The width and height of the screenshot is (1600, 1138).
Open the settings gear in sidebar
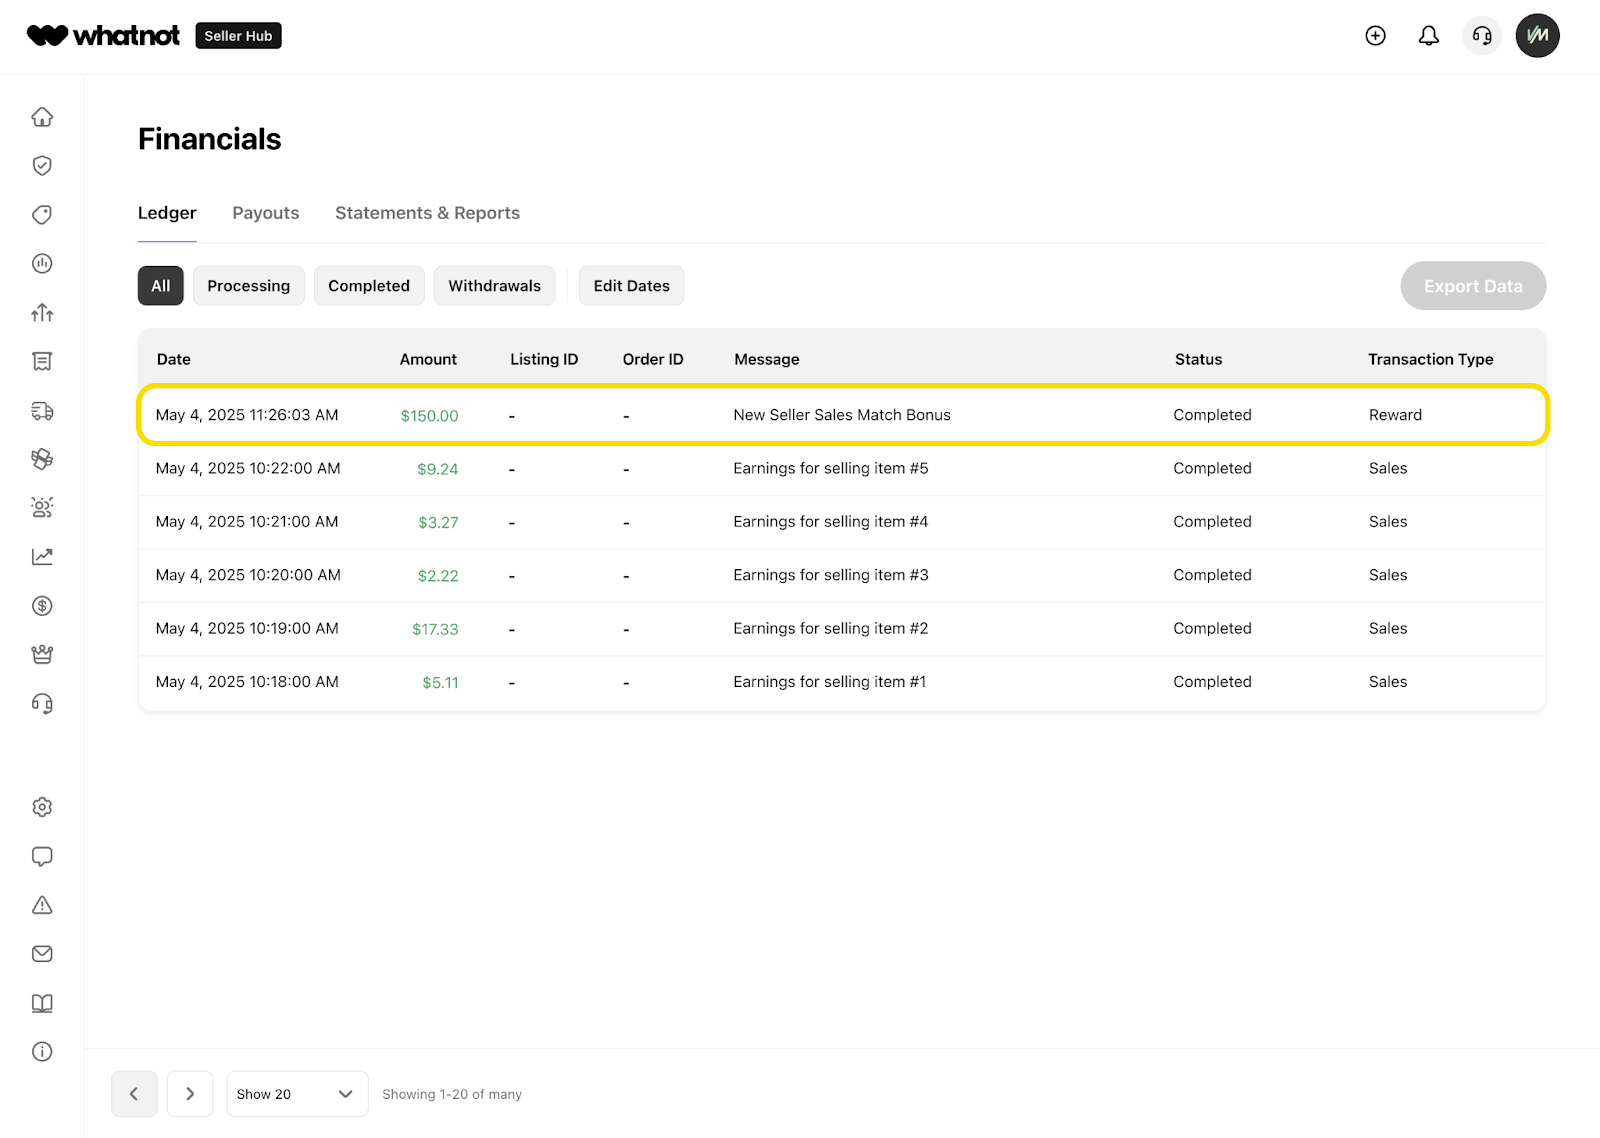pyautogui.click(x=42, y=807)
